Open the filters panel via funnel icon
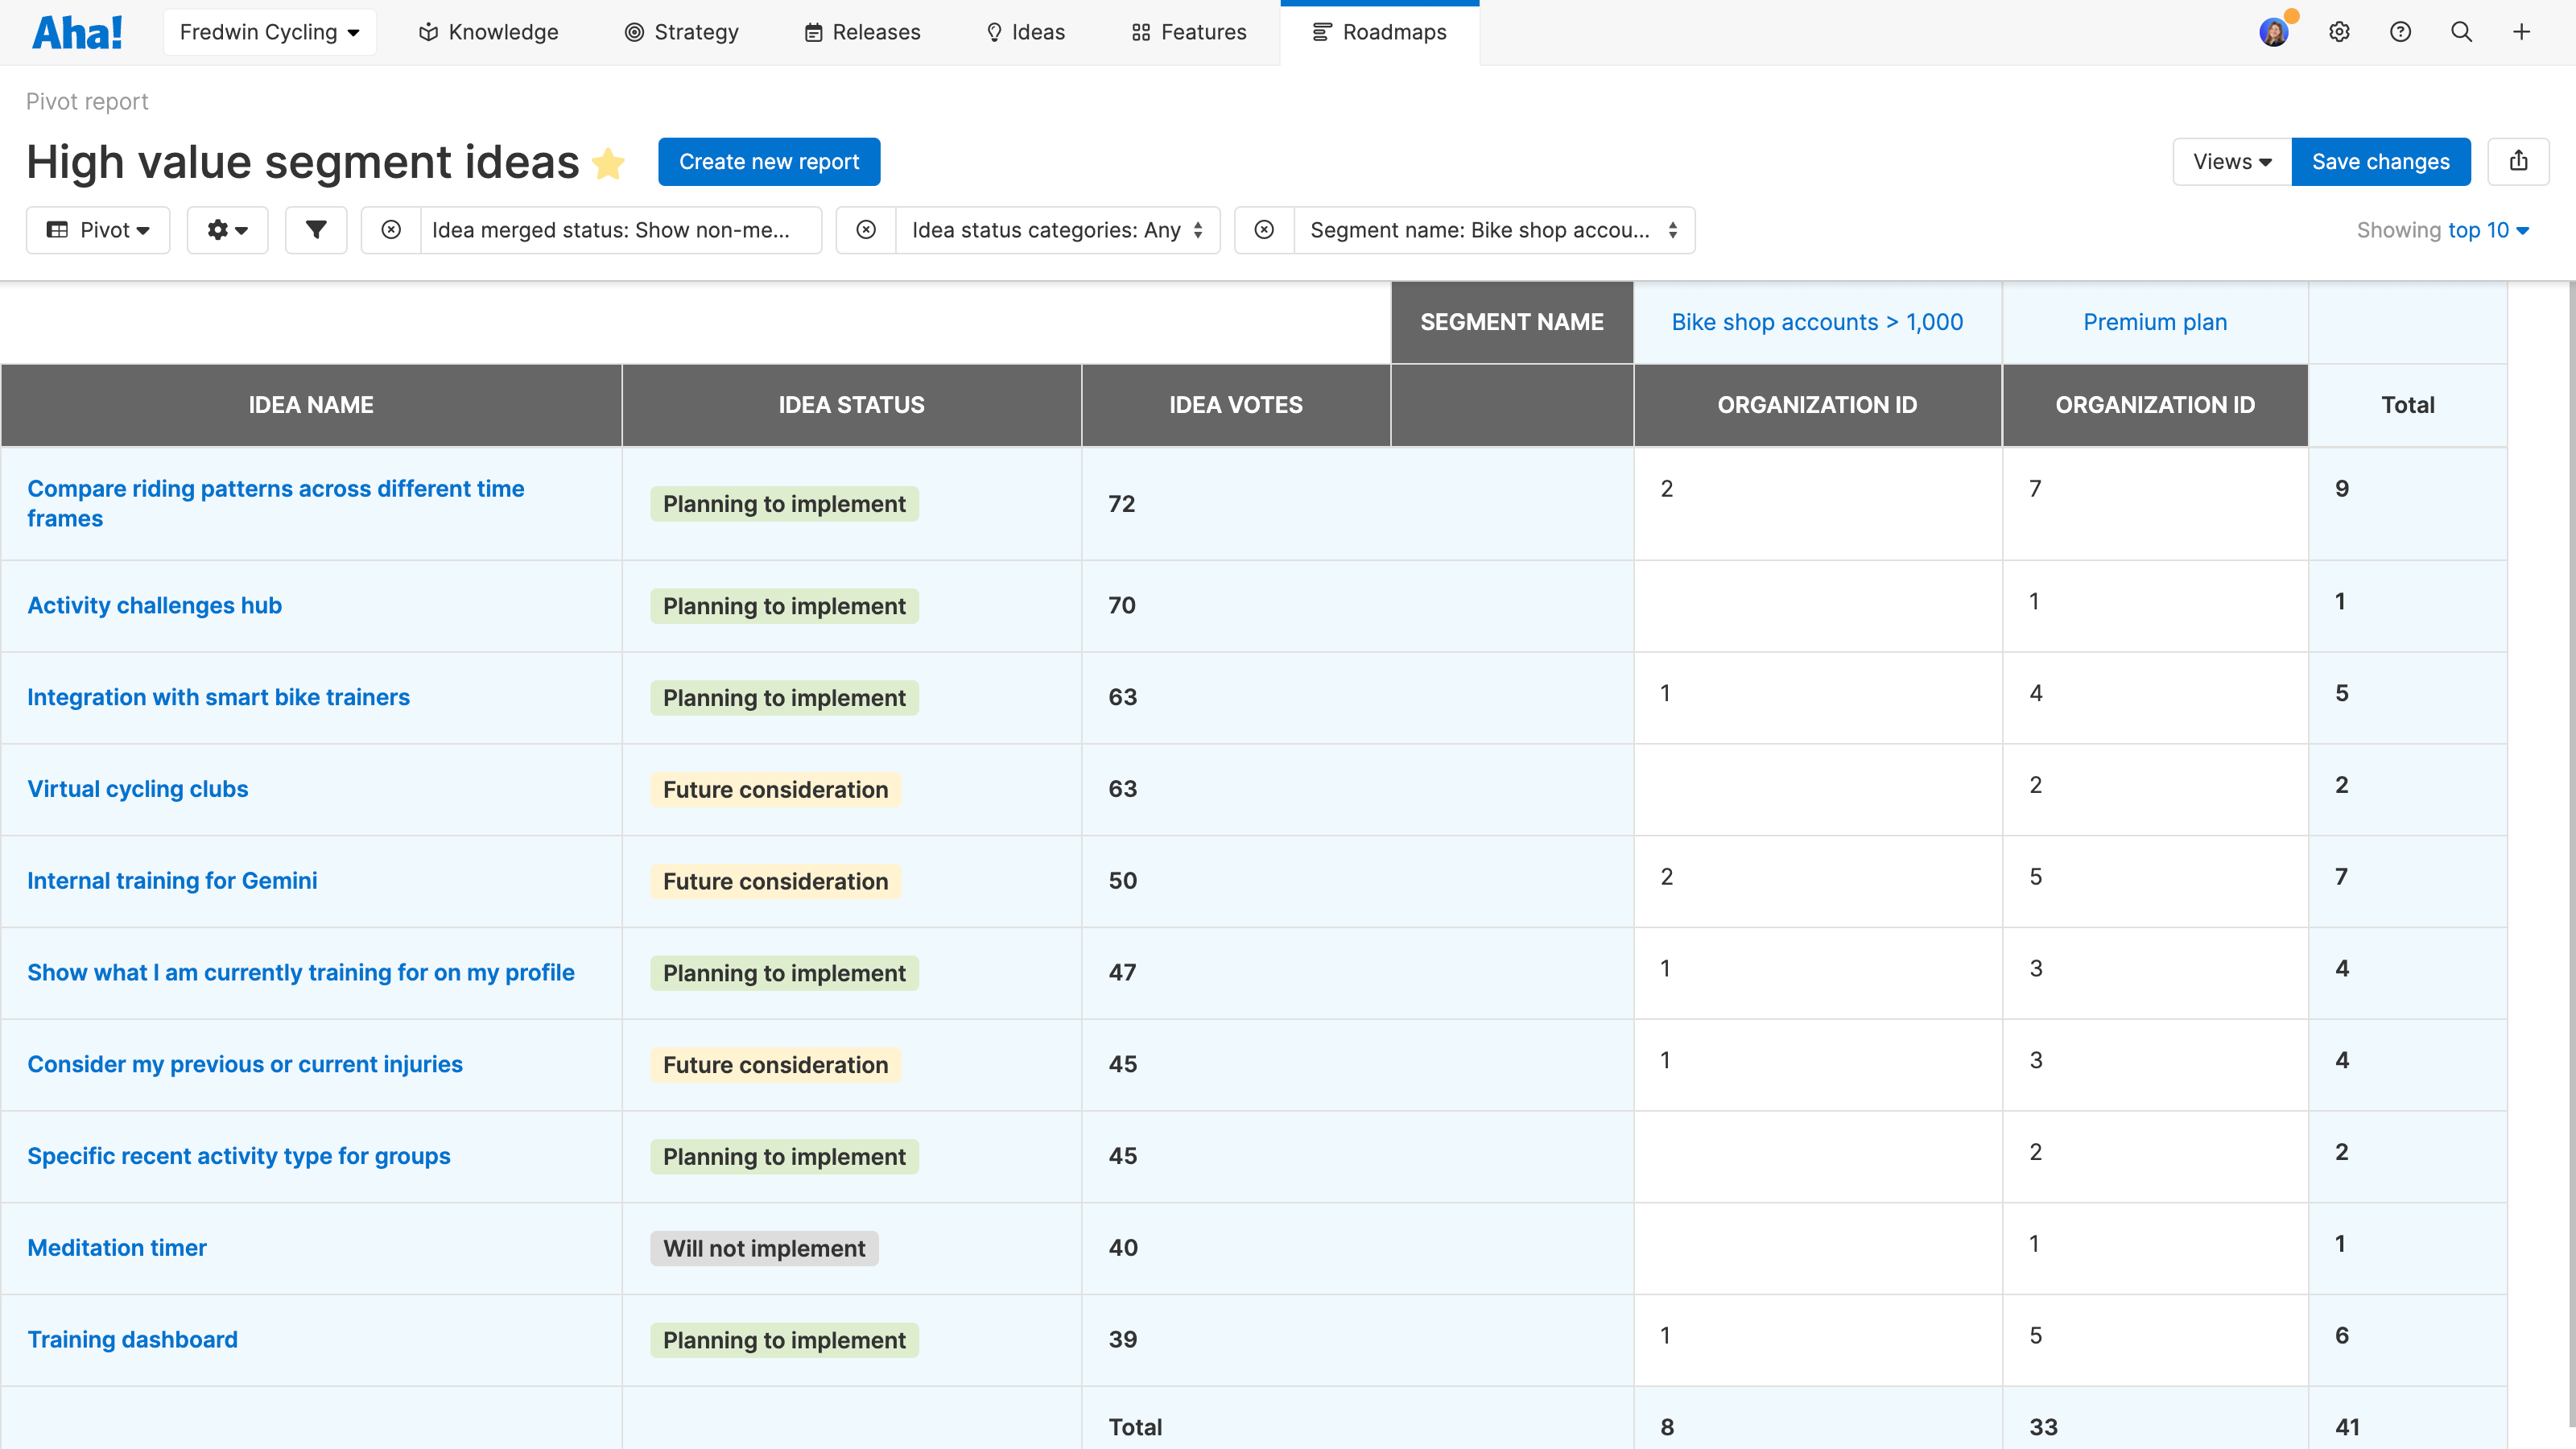This screenshot has width=2576, height=1449. 316,230
